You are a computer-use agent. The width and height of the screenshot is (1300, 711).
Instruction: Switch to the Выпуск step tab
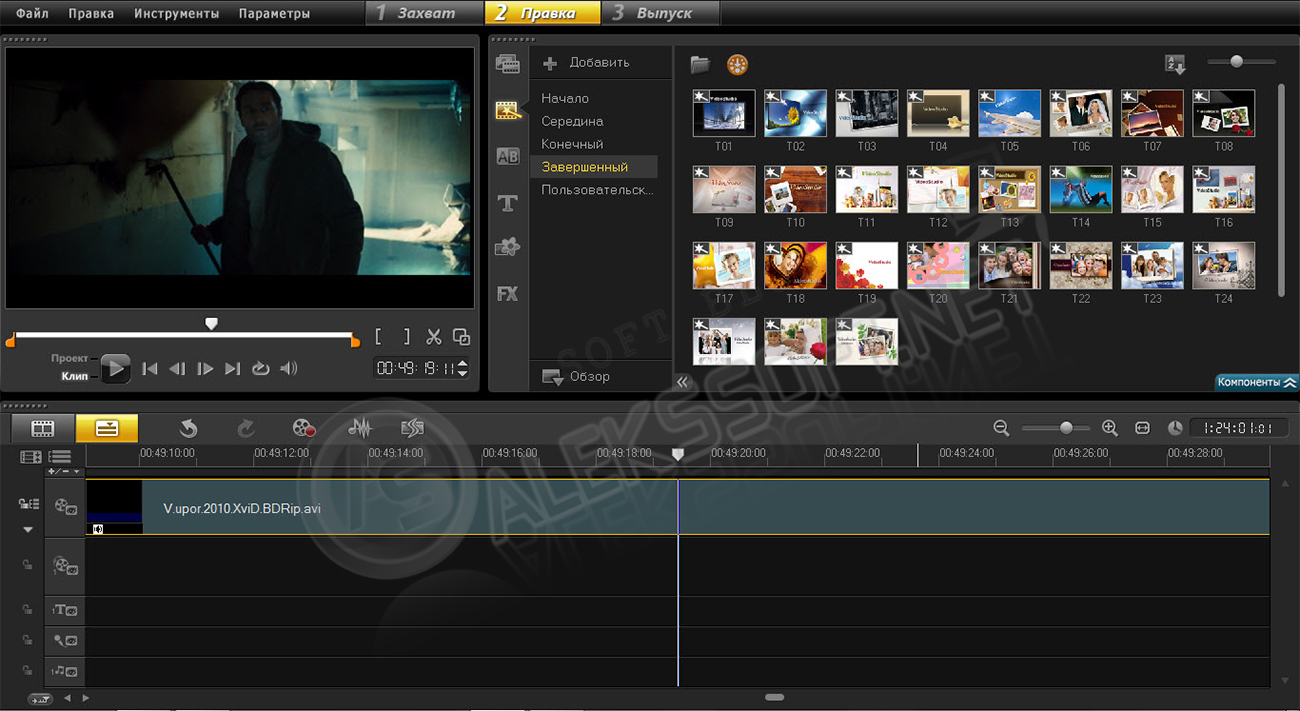[x=663, y=13]
